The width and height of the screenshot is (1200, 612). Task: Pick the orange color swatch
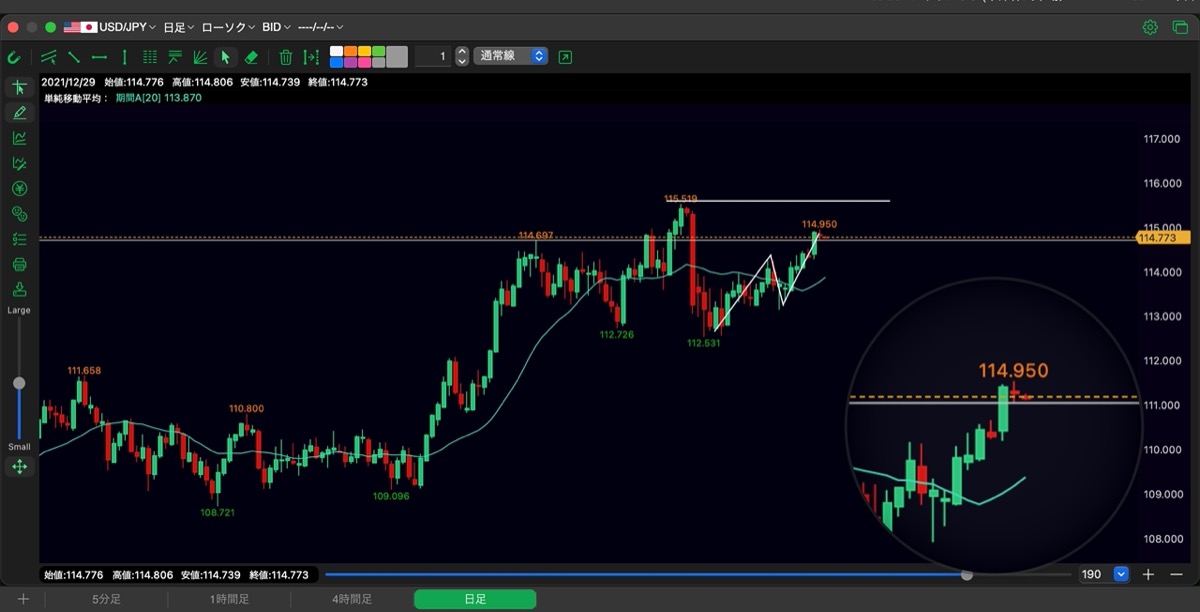coord(351,51)
